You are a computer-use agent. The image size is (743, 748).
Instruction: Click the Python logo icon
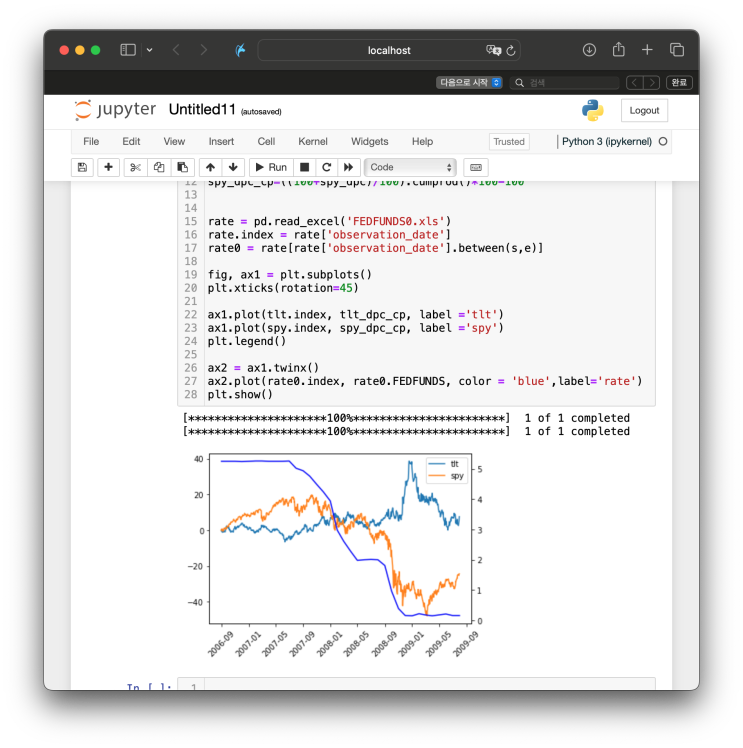[593, 110]
